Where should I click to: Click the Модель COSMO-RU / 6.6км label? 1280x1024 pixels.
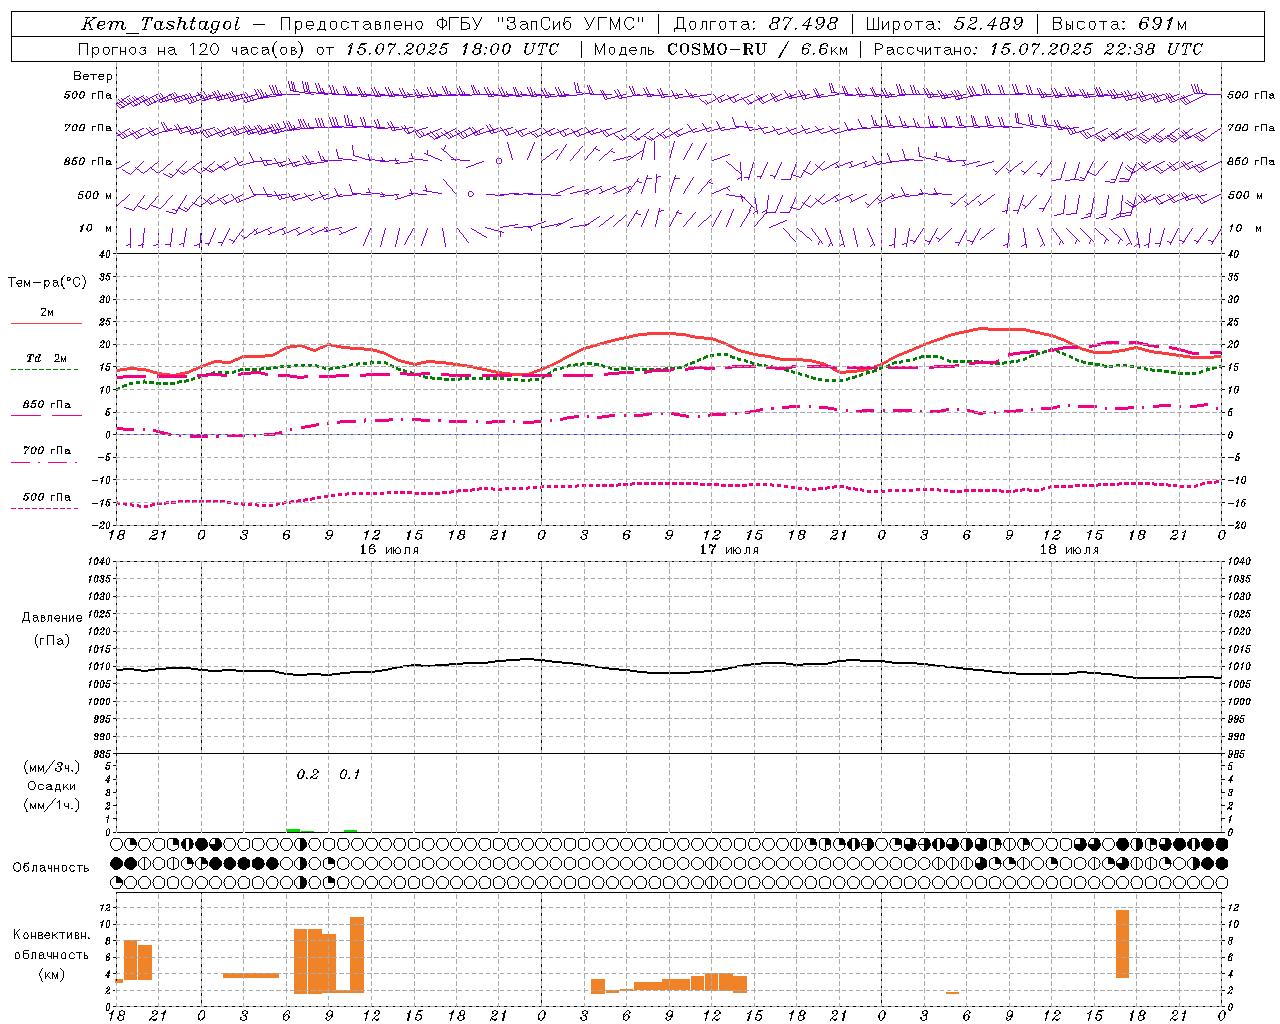(721, 49)
